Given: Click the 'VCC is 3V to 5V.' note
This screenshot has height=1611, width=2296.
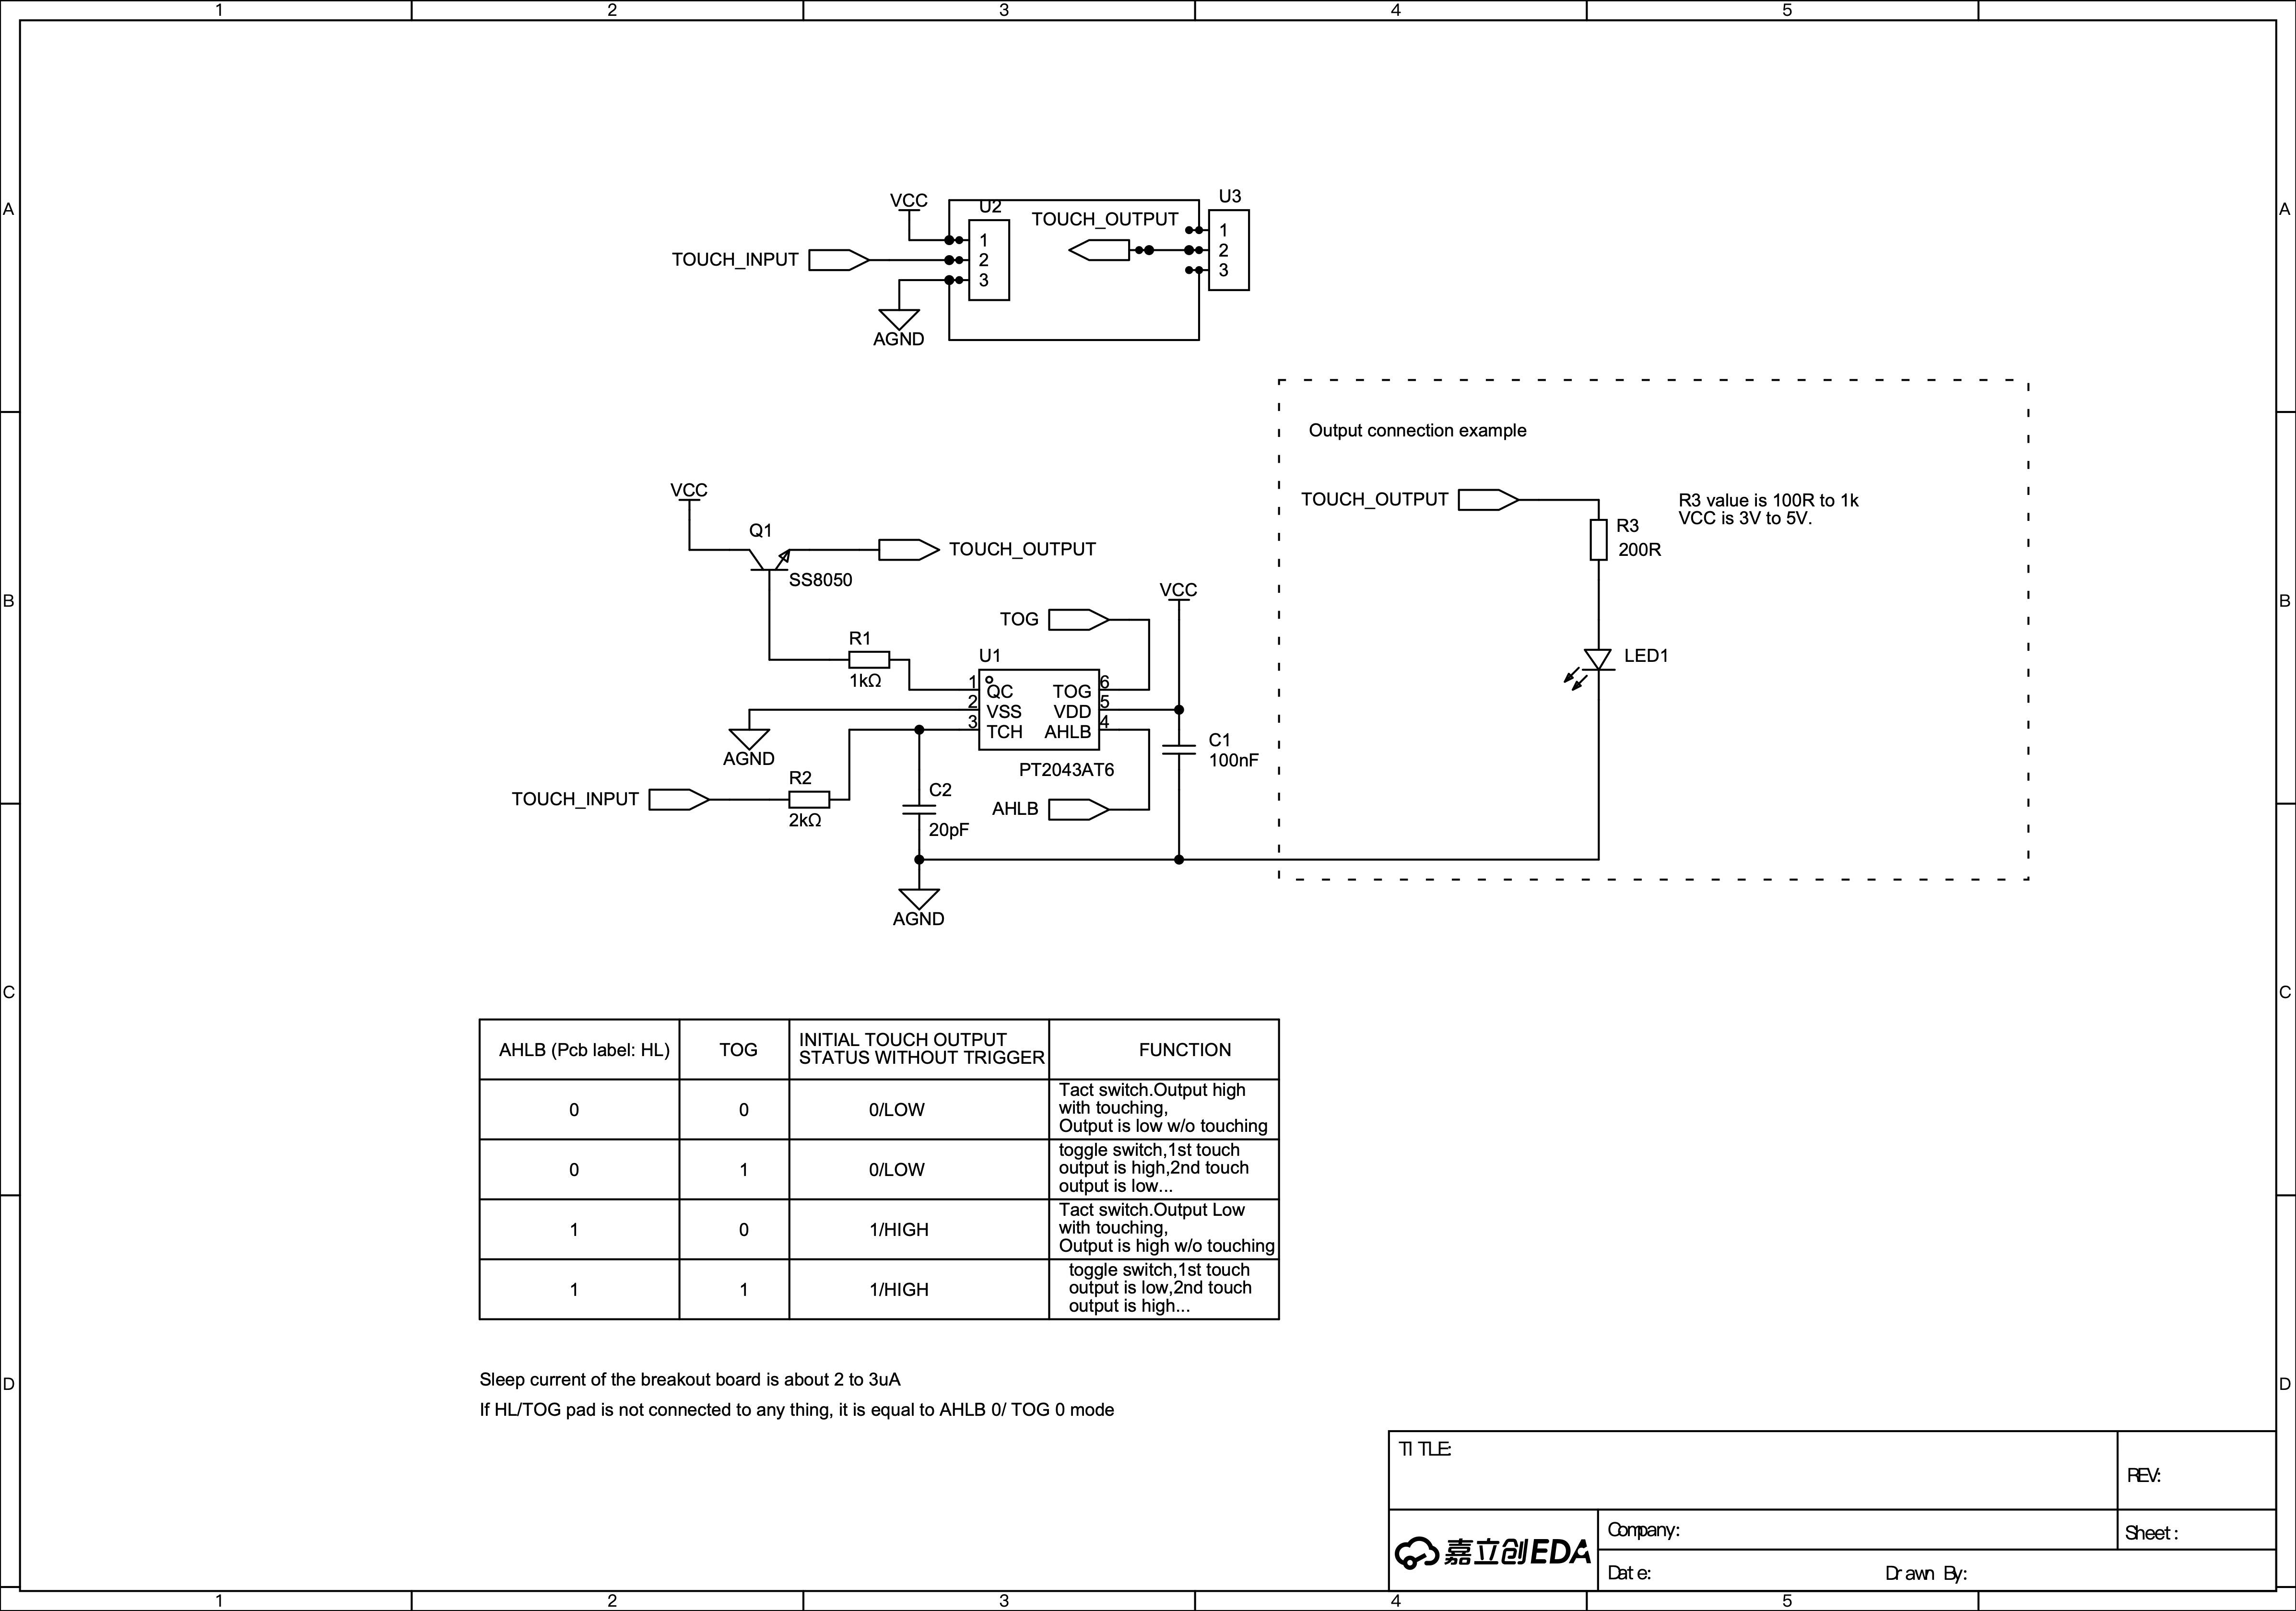Looking at the screenshot, I should click(x=1744, y=518).
